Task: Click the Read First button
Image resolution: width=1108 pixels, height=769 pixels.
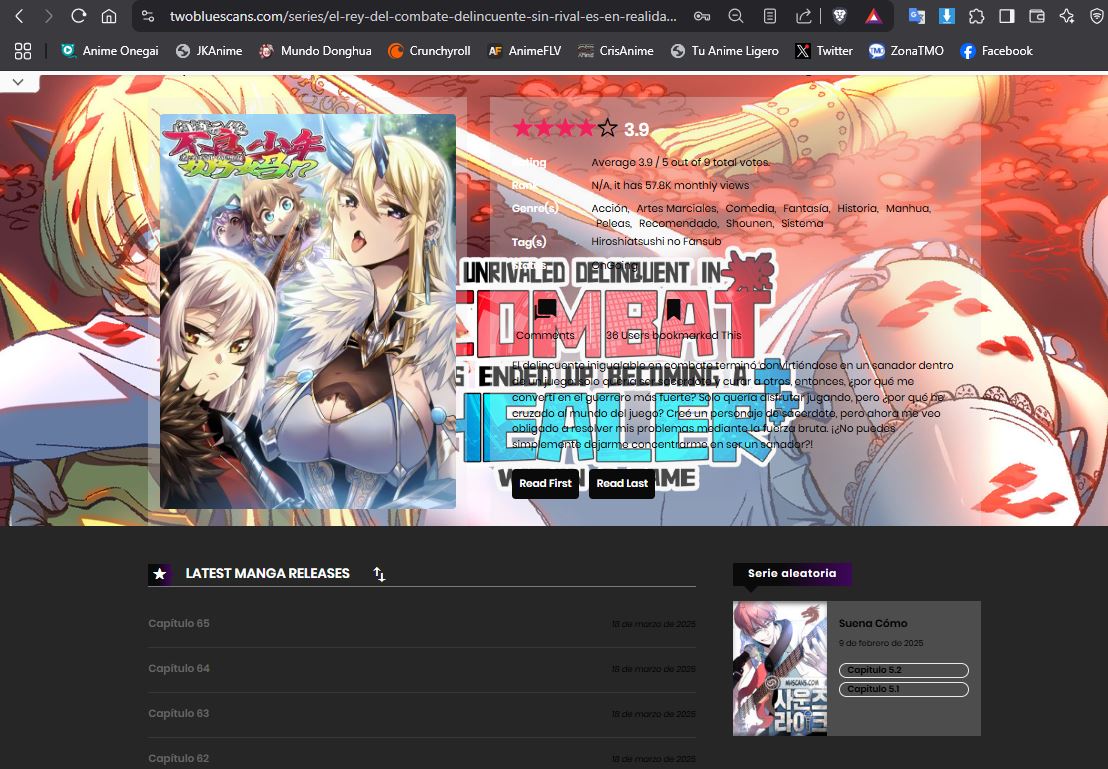Action: click(546, 483)
